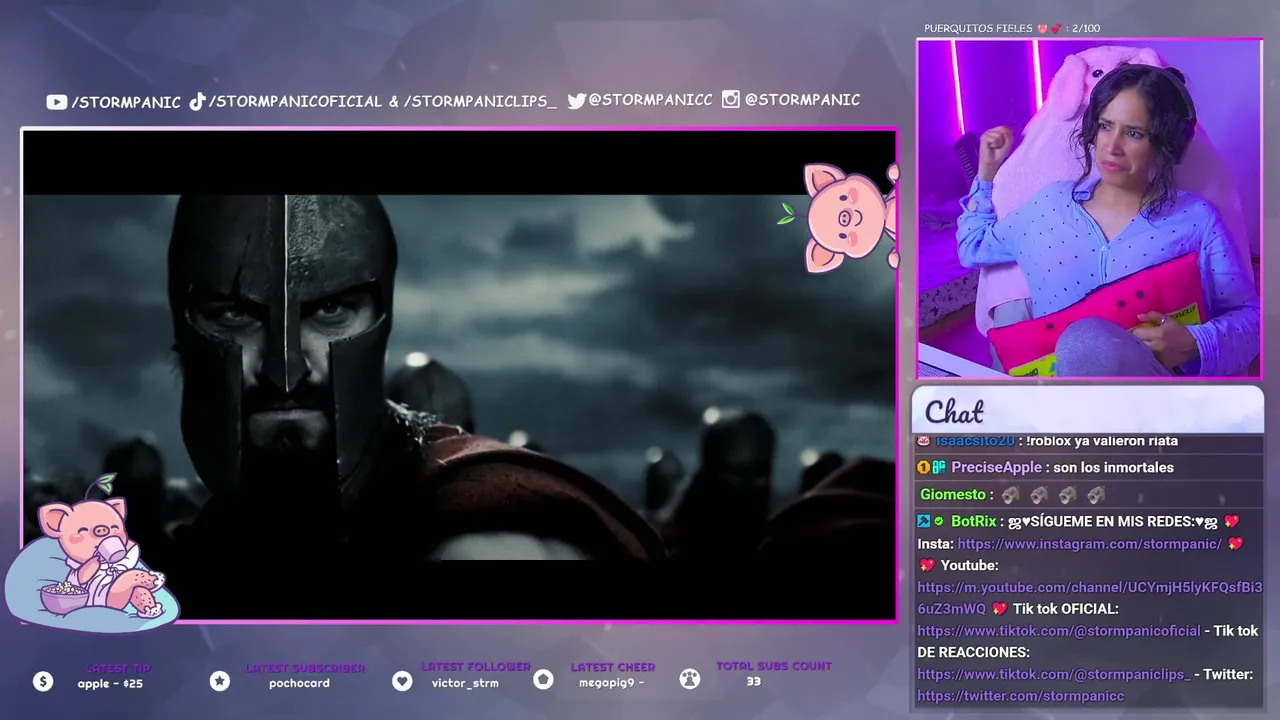1280x720 pixels.
Task: Click the sparkling heart emoji before Youtube:
Action: 926,566
